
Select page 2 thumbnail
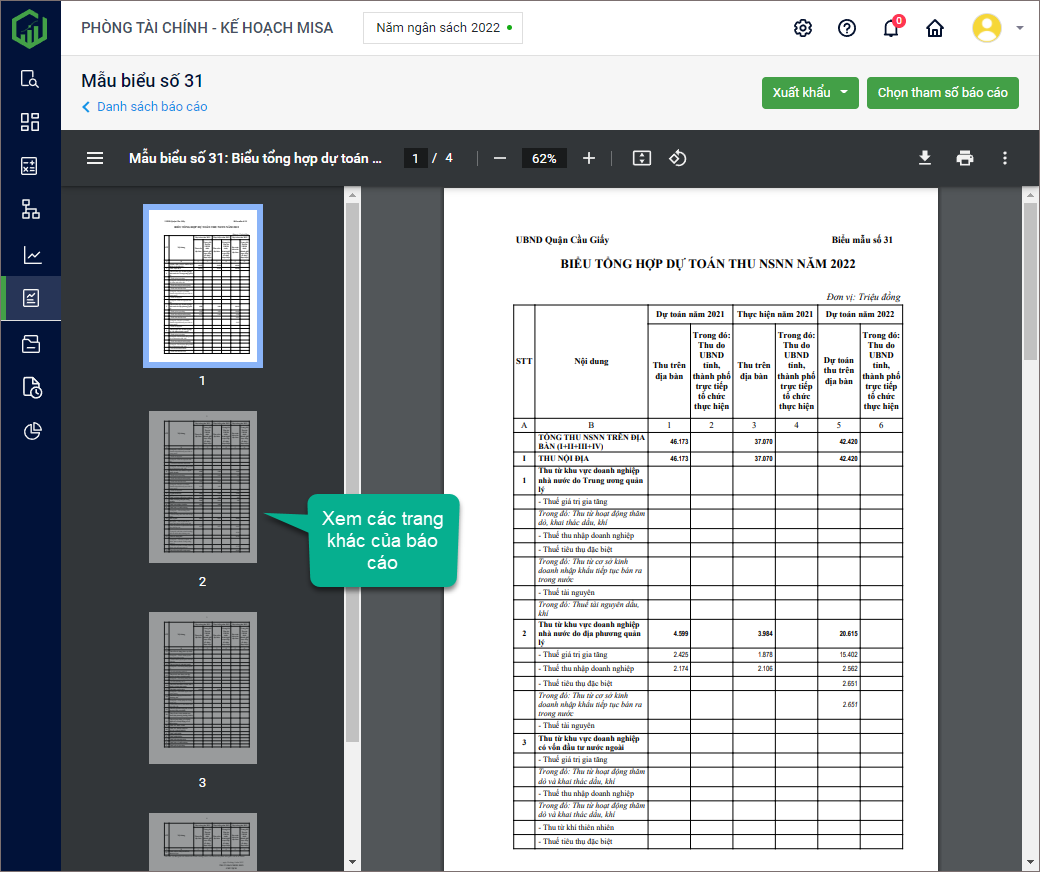click(x=203, y=487)
